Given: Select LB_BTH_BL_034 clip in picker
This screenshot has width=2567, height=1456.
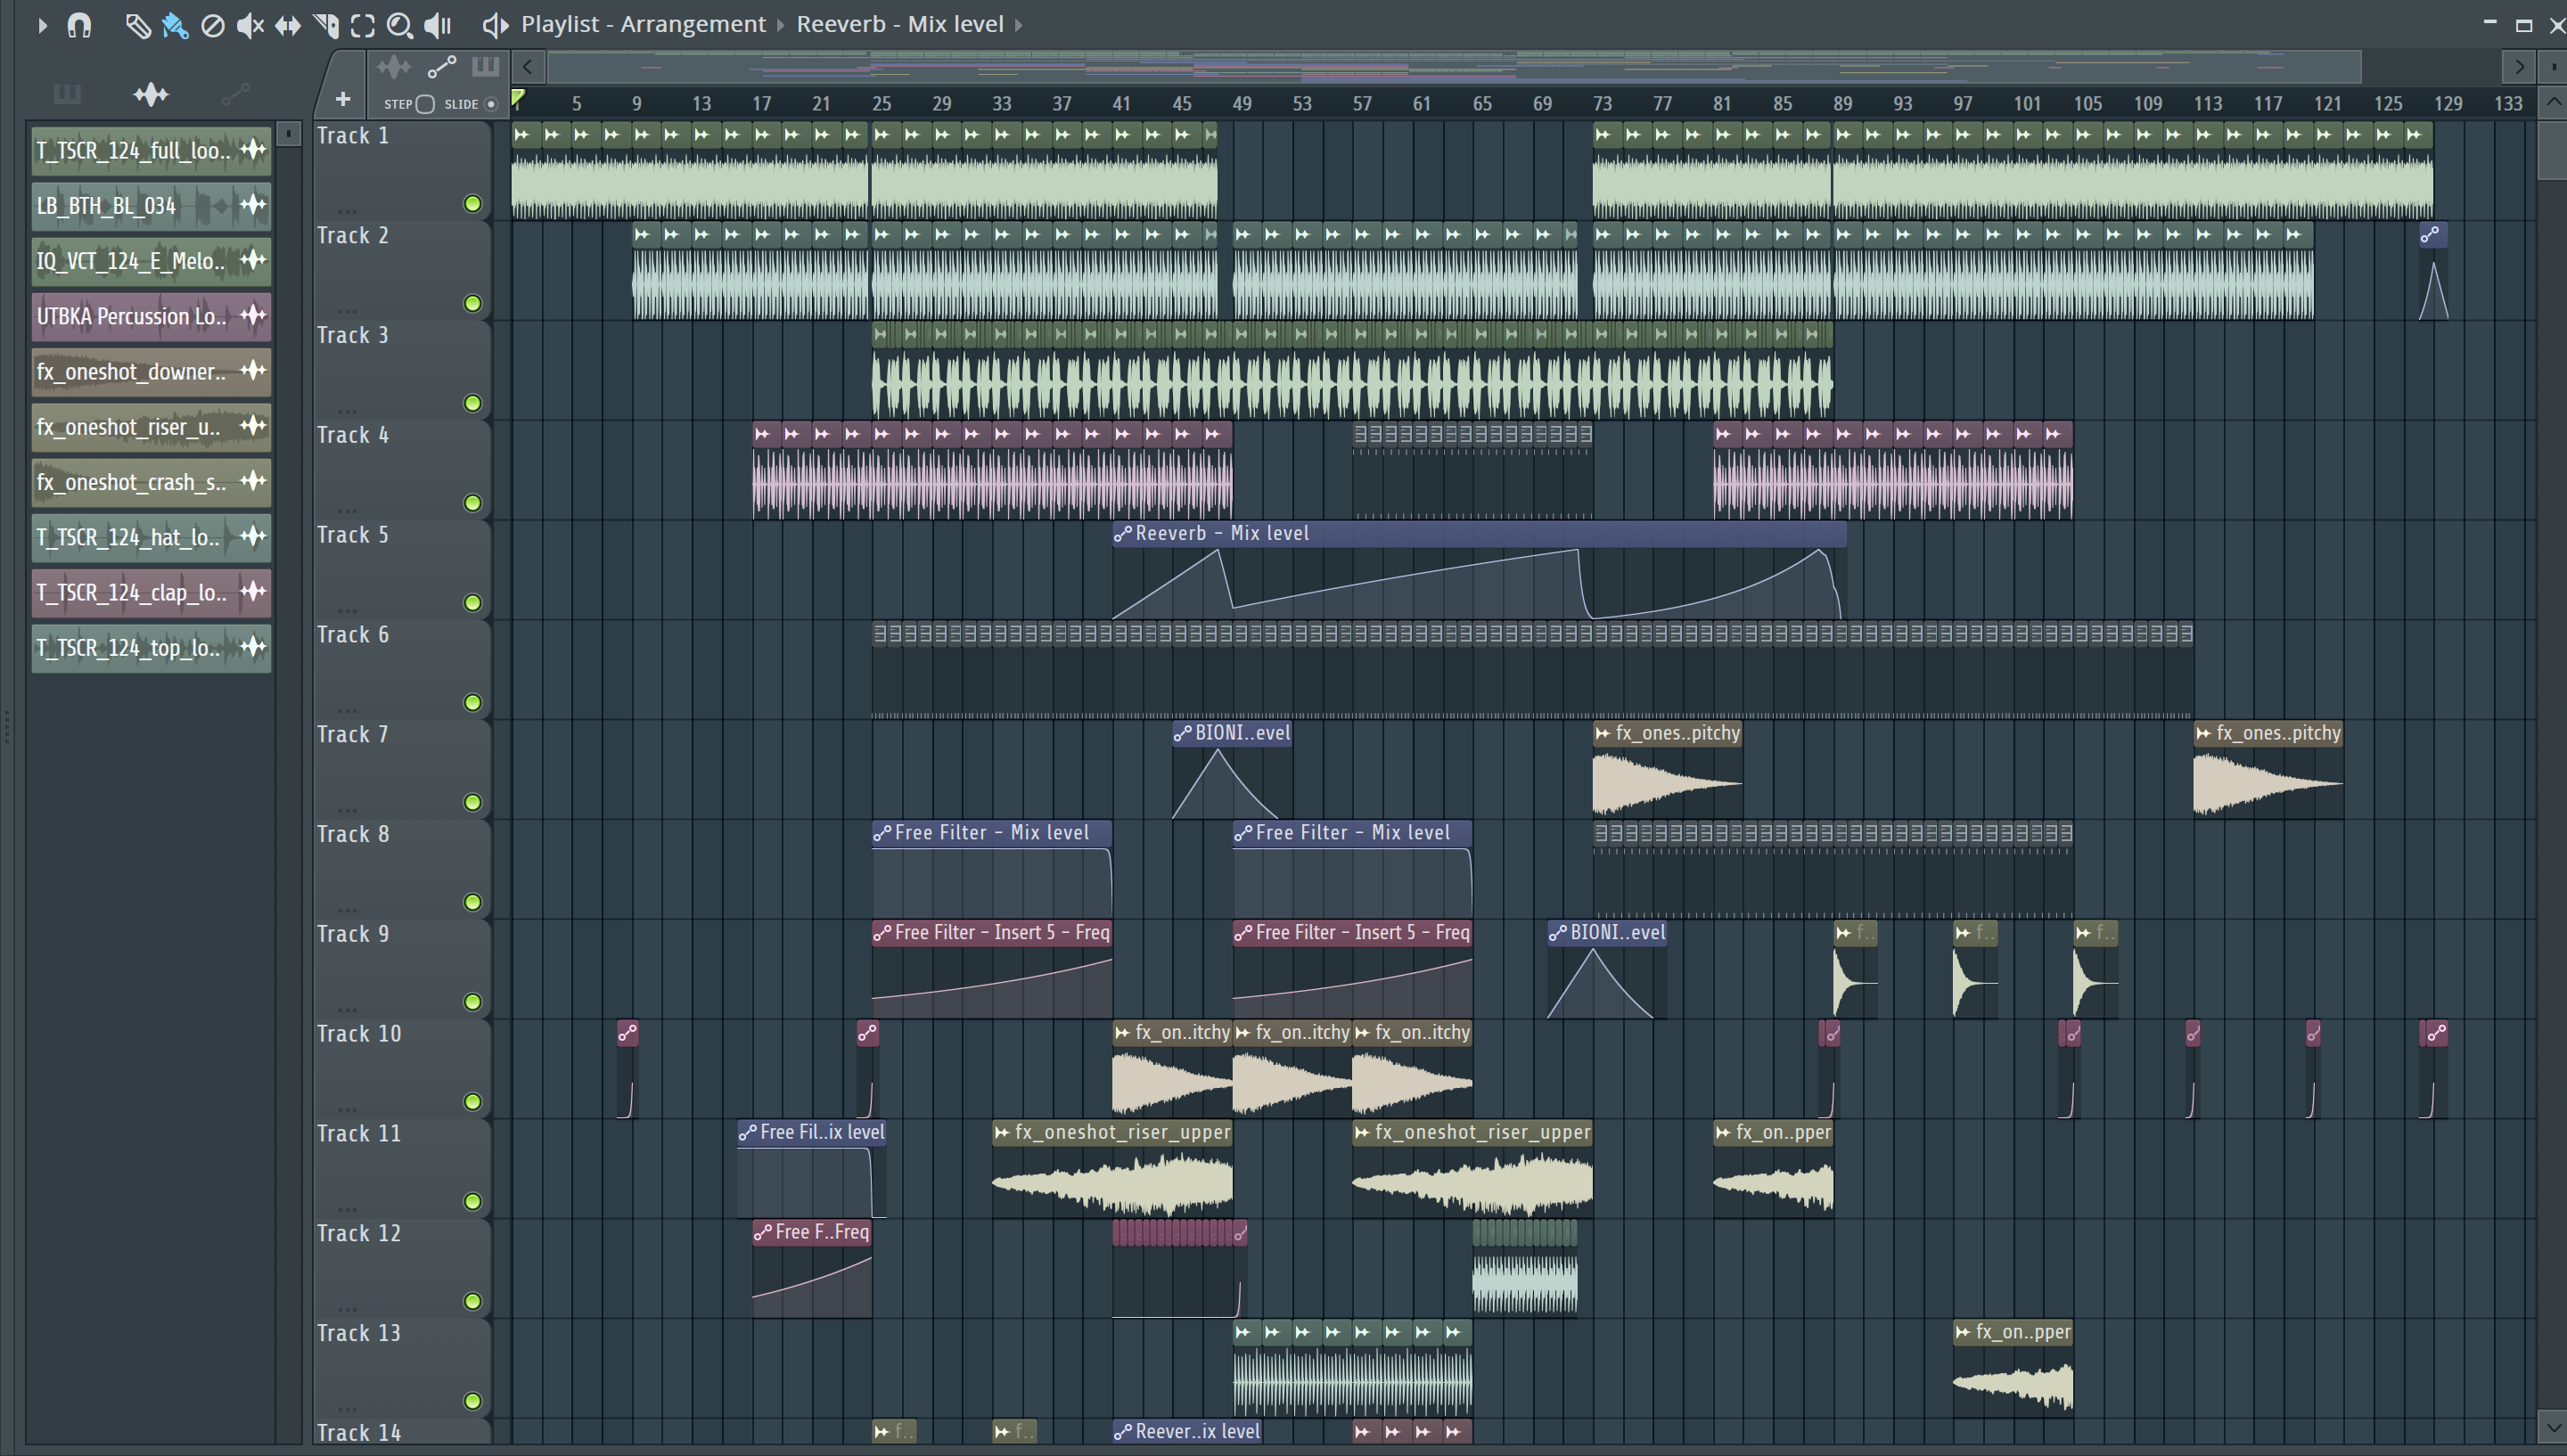Looking at the screenshot, I should [151, 206].
